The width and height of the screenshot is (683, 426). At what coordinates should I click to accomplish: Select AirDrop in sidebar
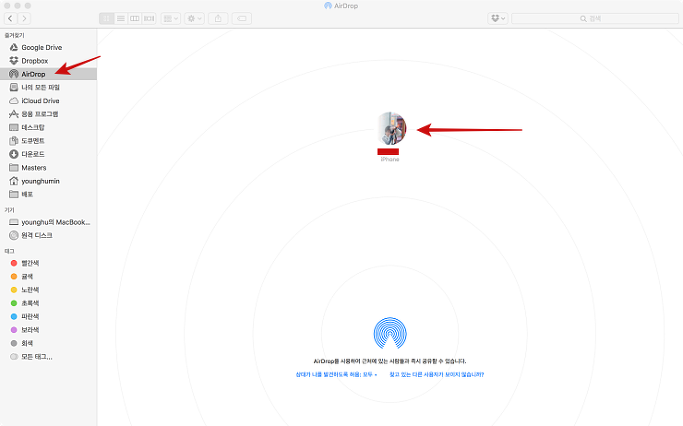tap(48, 74)
